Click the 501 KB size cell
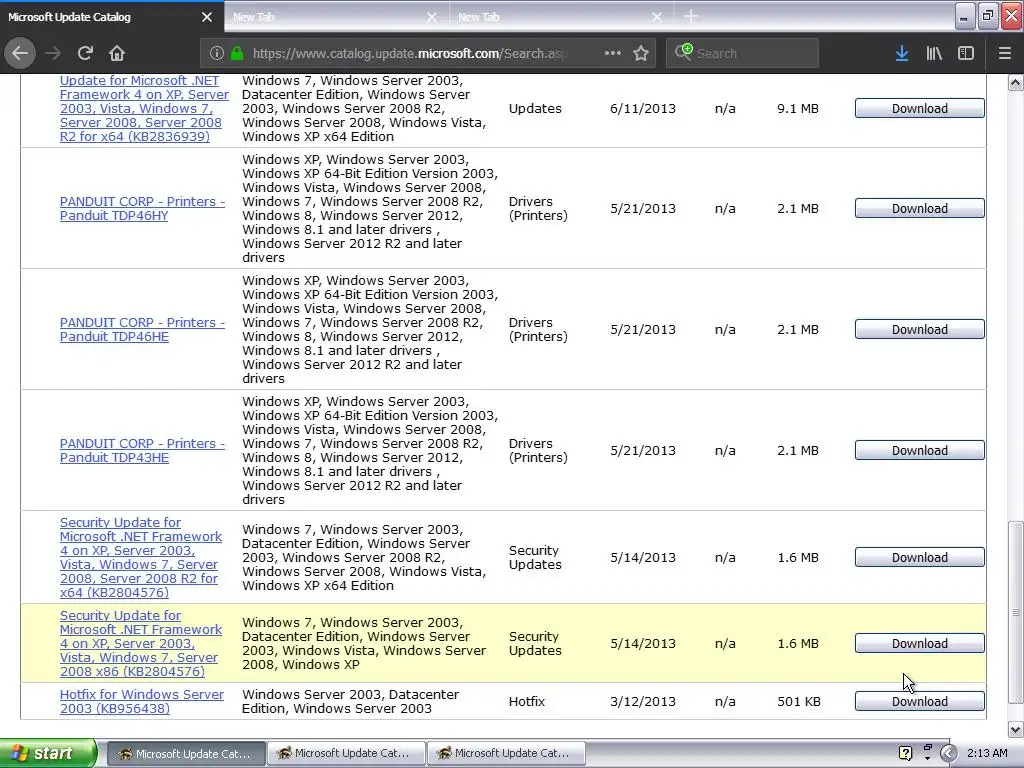 pos(799,701)
